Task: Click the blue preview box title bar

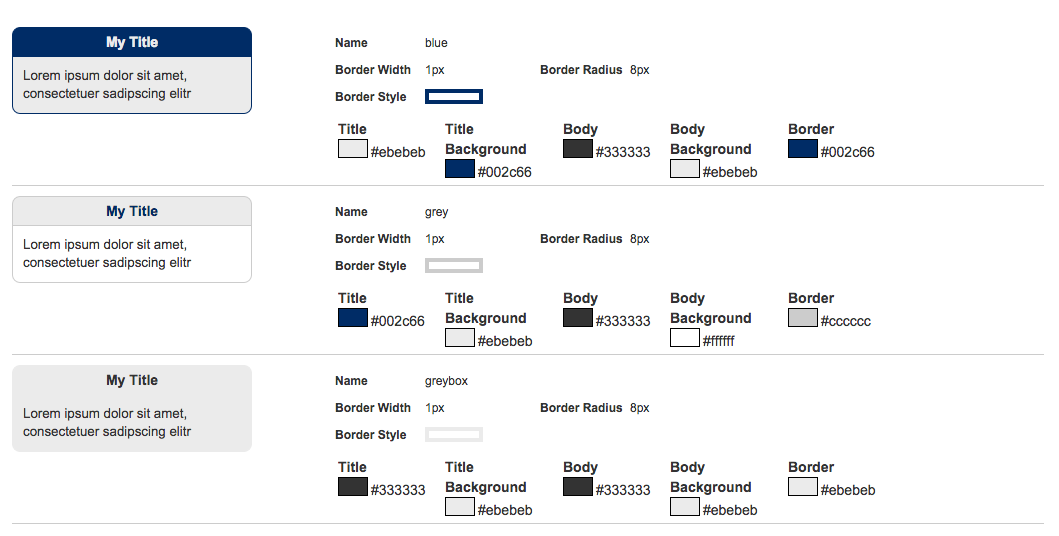Action: (132, 42)
